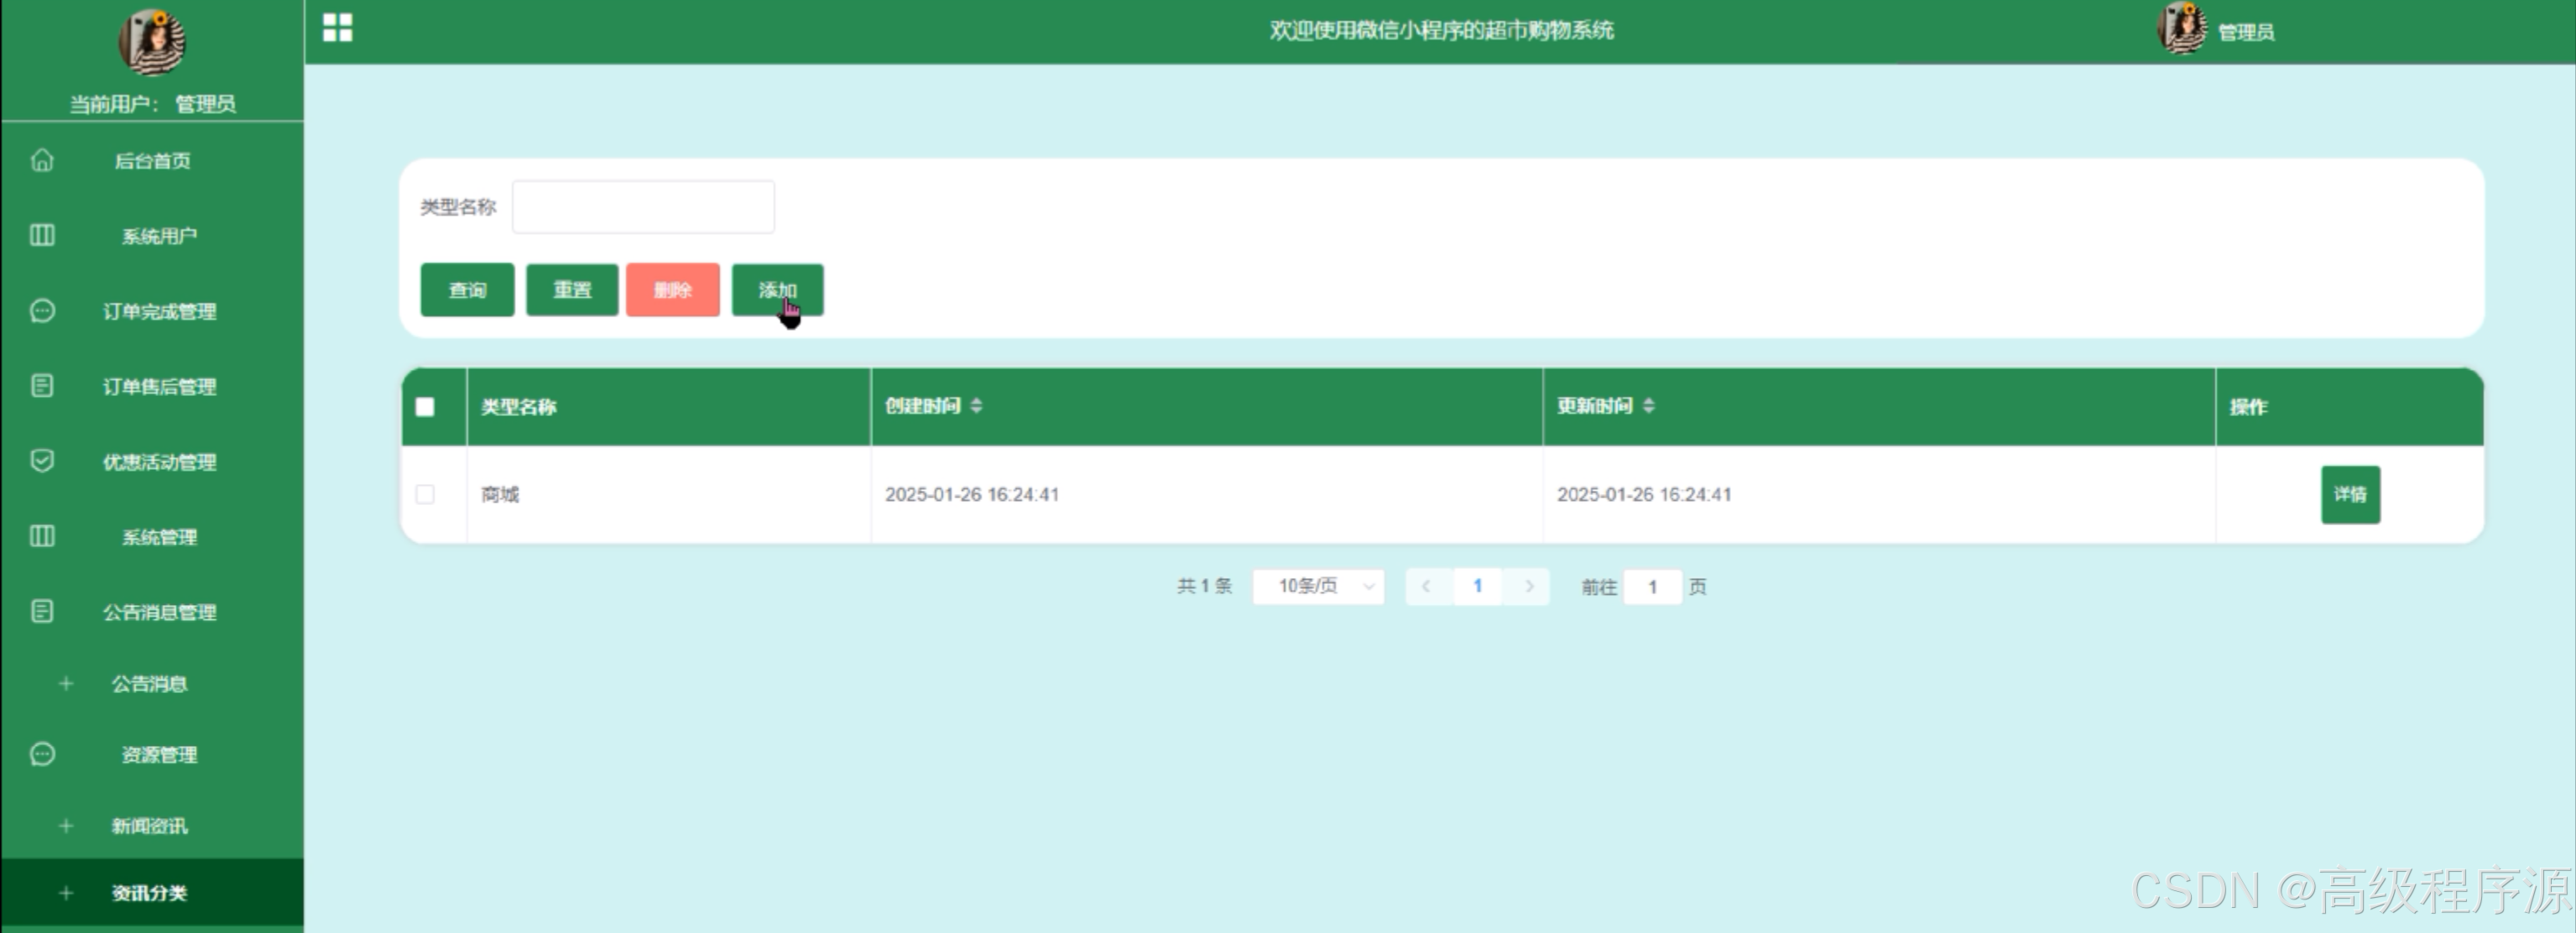Open 公告消息管理 menu in sidebar
Image resolution: width=2576 pixels, height=933 pixels.
[158, 612]
